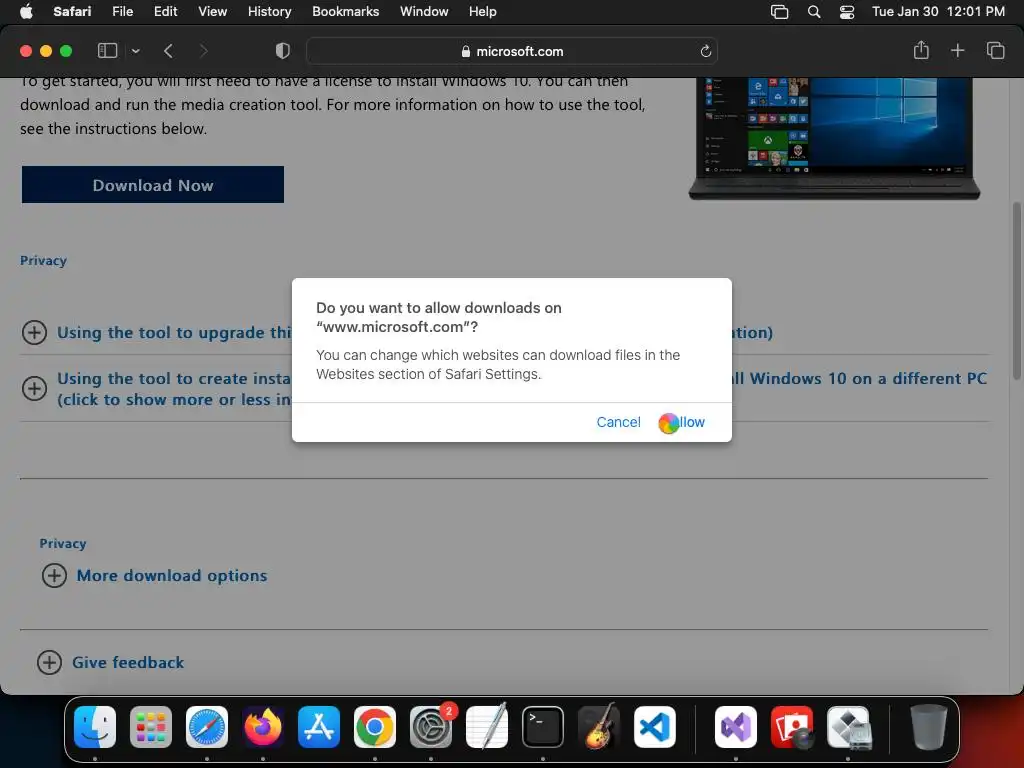
Task: Allow downloads on www.microsoft.com
Action: point(682,422)
